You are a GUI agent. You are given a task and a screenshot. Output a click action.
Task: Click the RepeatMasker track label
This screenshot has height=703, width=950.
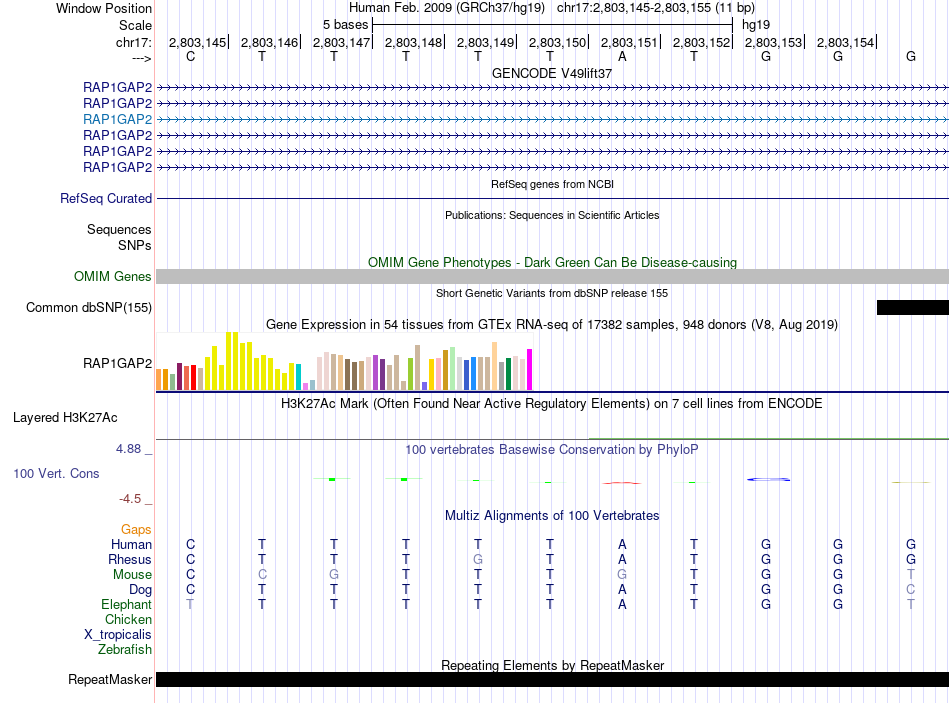[110, 679]
